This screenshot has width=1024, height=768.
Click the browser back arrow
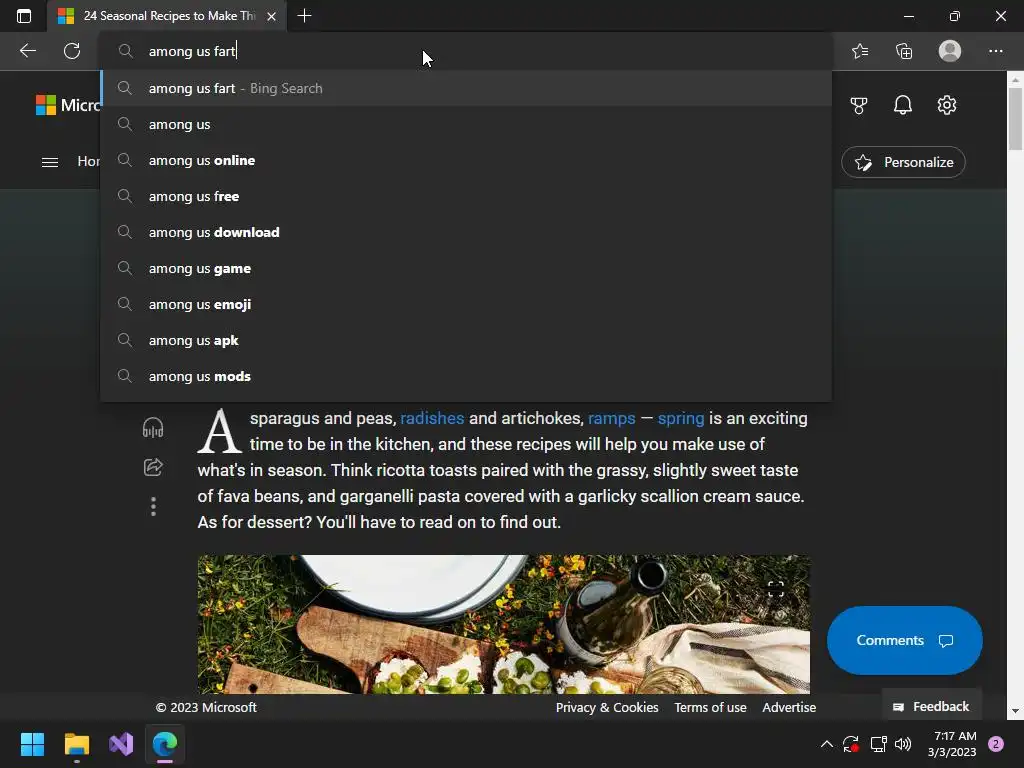tap(27, 51)
